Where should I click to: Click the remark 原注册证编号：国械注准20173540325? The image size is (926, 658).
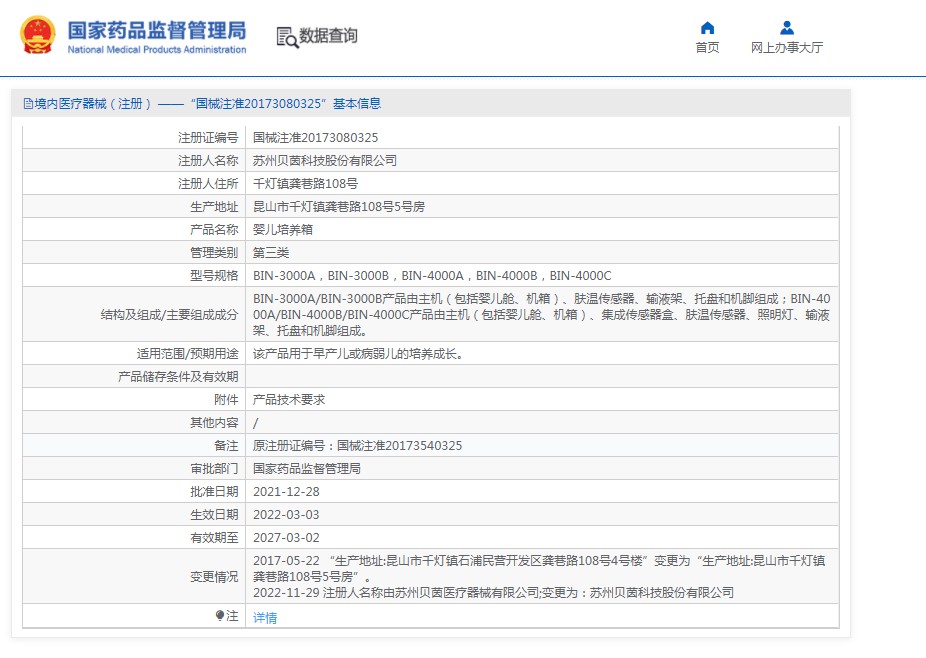(357, 446)
